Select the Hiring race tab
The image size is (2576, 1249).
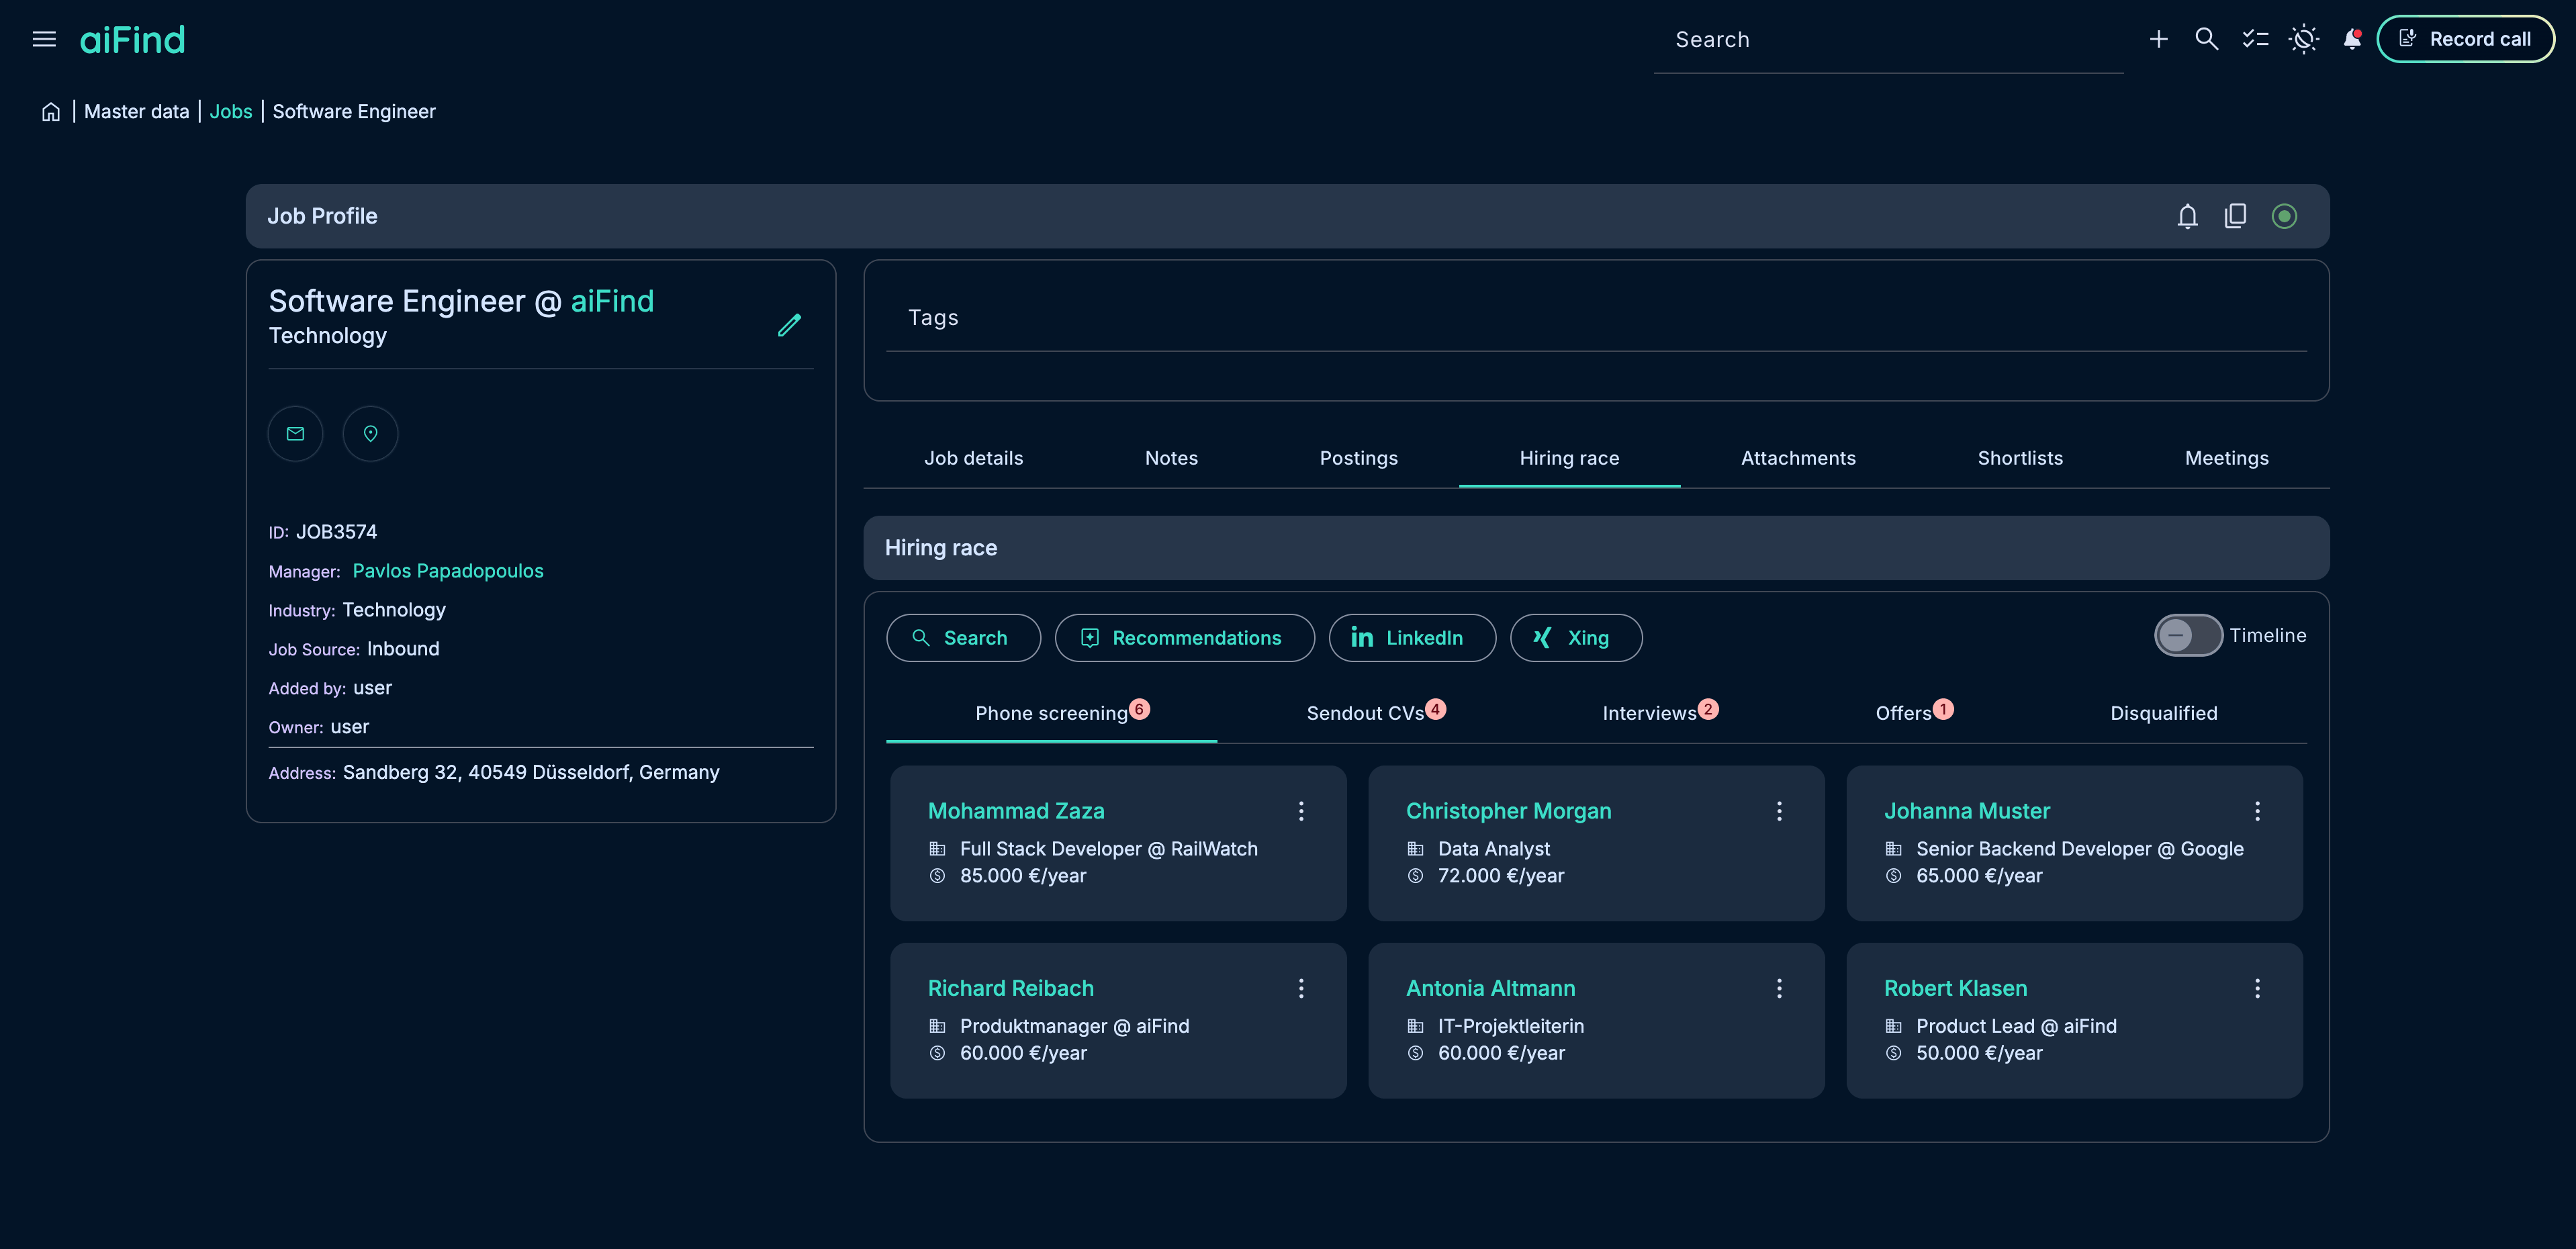coord(1569,458)
